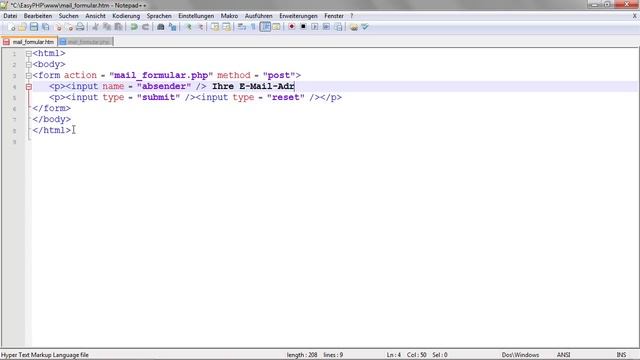Cut selection with the scissors icon
The image size is (640, 360).
pyautogui.click(x=96, y=27)
